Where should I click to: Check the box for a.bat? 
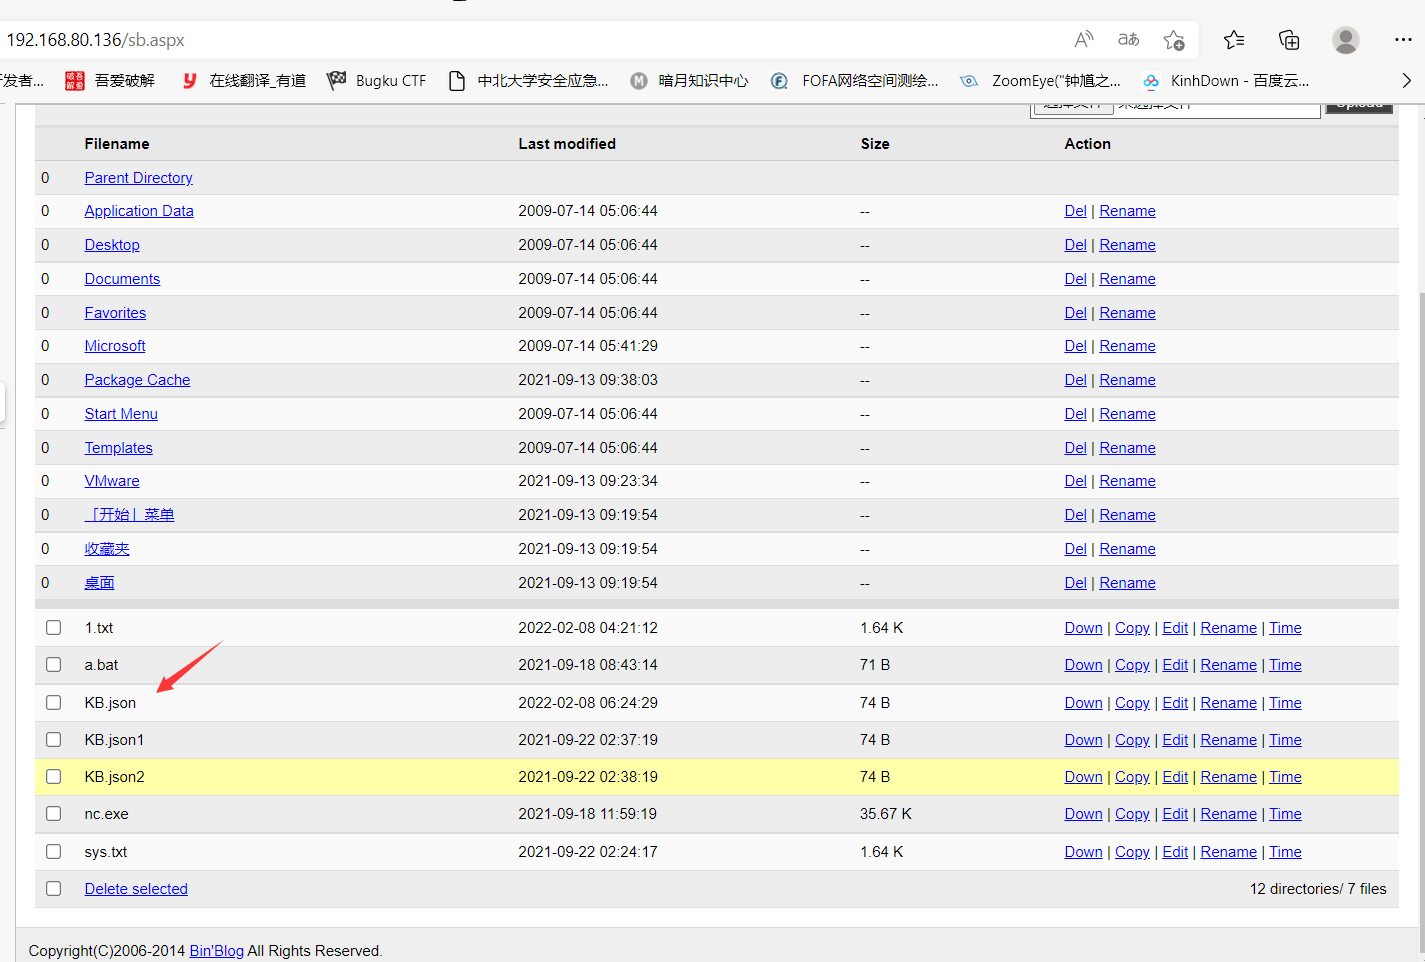point(54,665)
